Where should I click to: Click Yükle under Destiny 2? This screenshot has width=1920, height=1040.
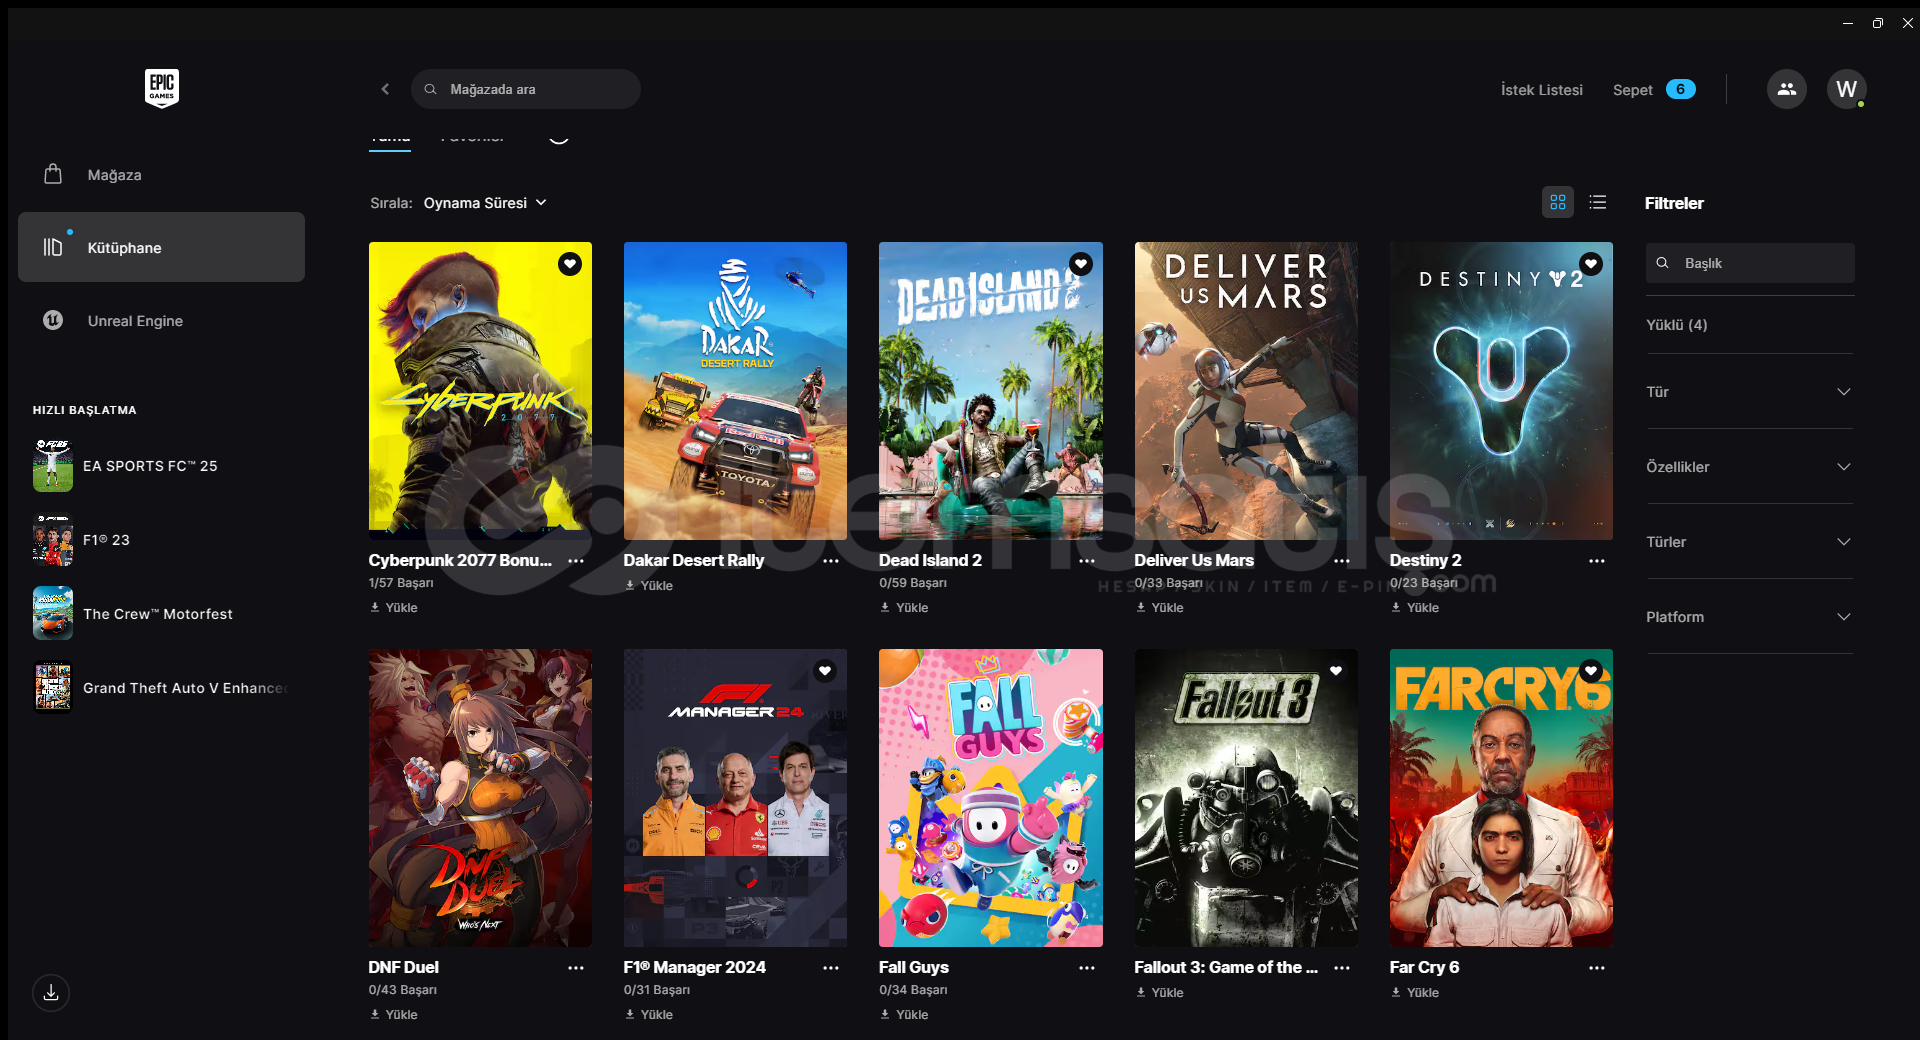coord(1415,608)
